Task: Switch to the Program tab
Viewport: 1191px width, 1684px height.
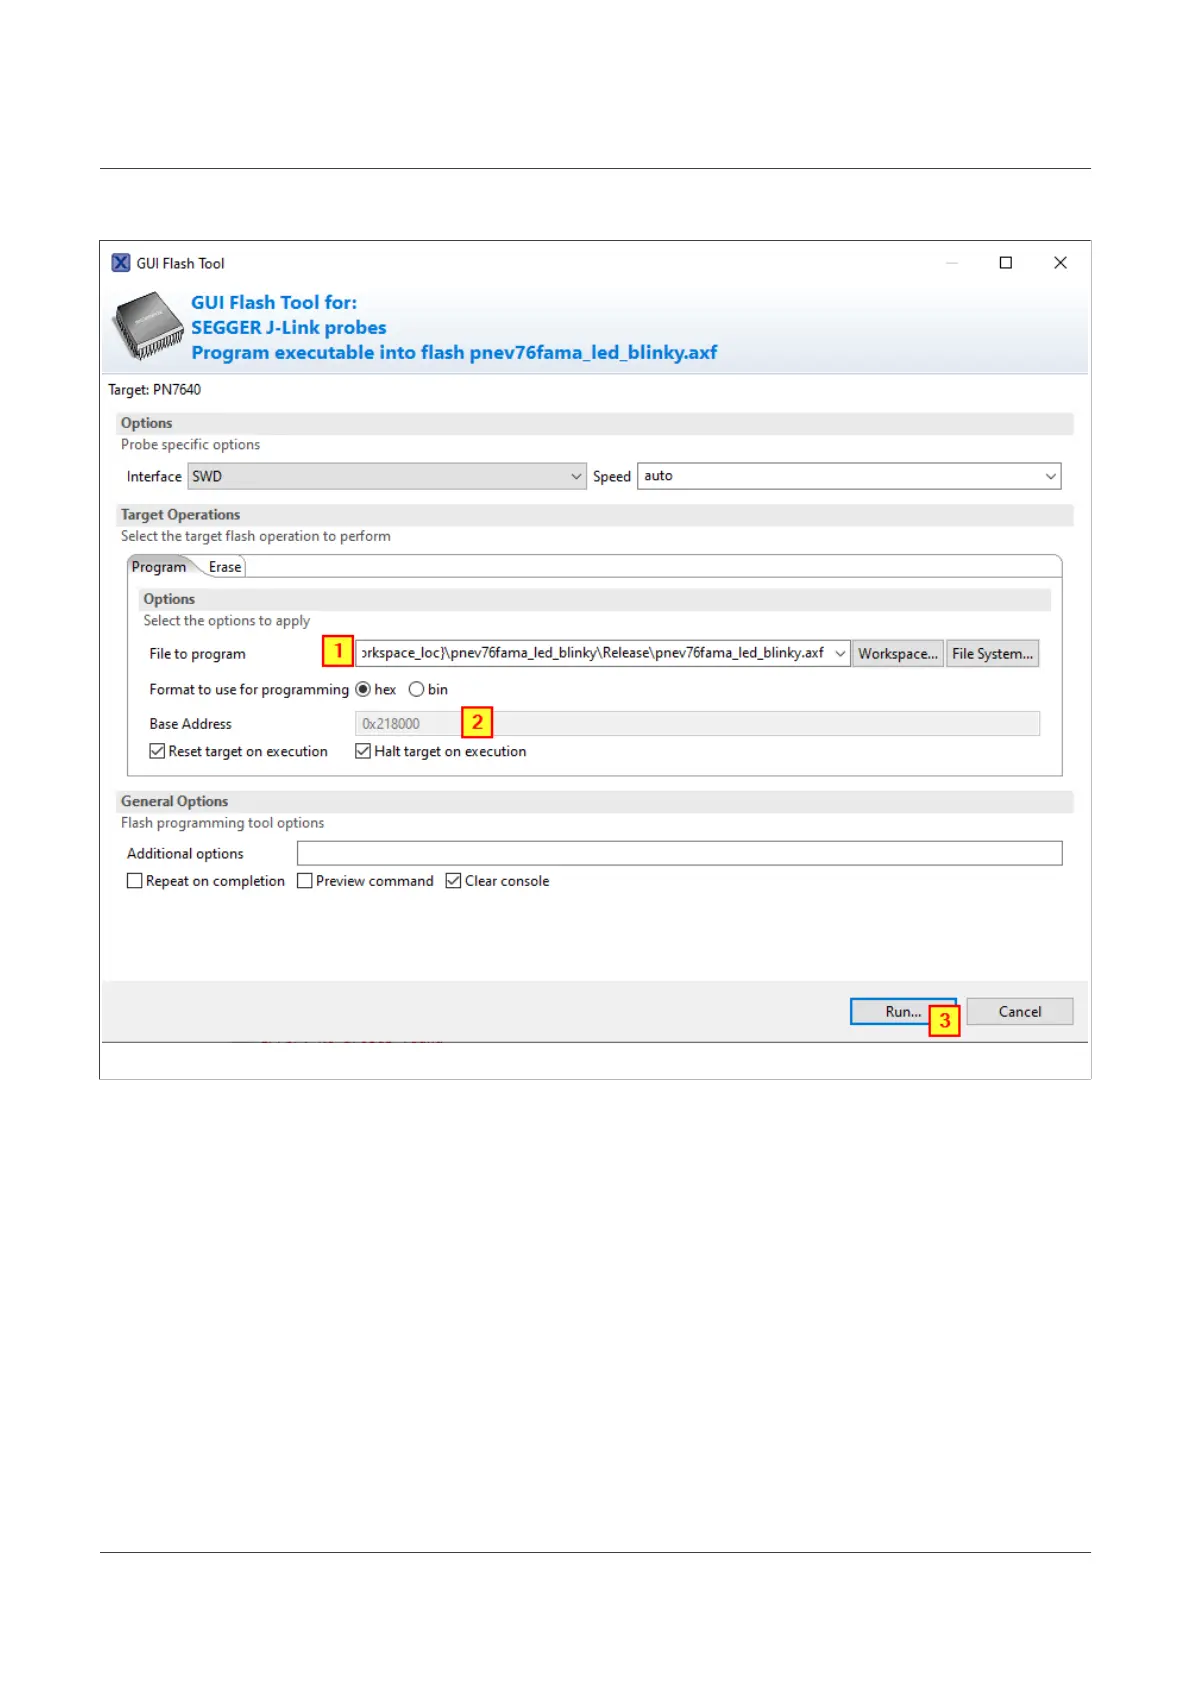Action: (x=159, y=567)
